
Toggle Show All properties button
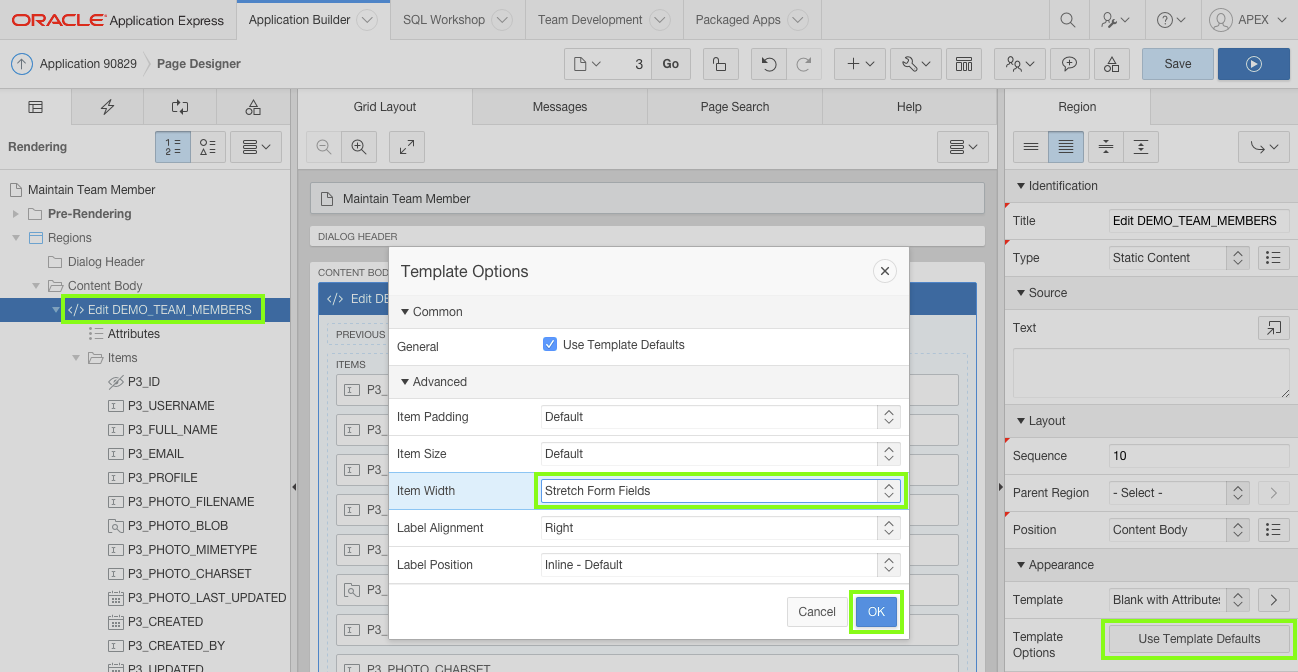(x=1066, y=147)
